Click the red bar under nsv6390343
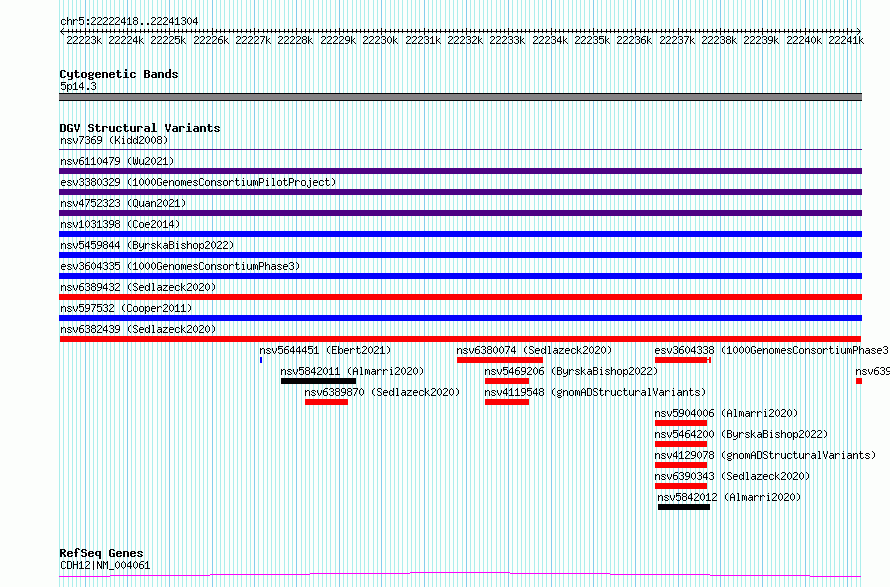 pyautogui.click(x=681, y=486)
